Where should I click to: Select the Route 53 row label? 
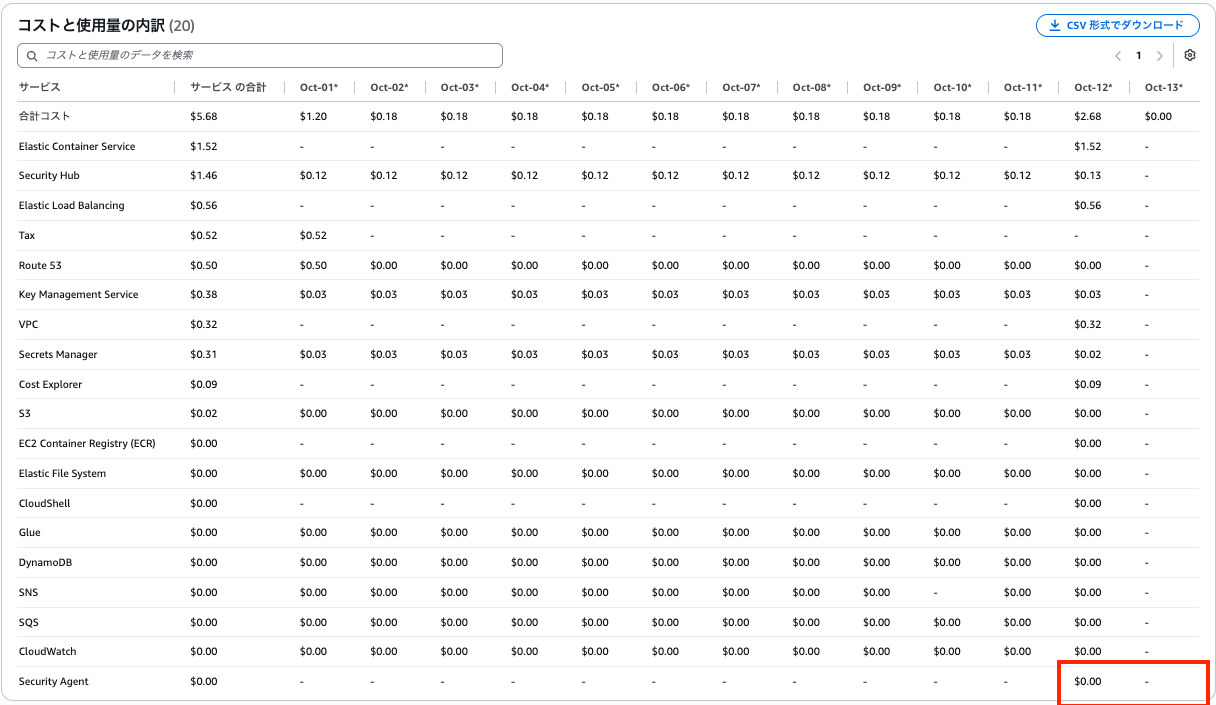pos(40,265)
